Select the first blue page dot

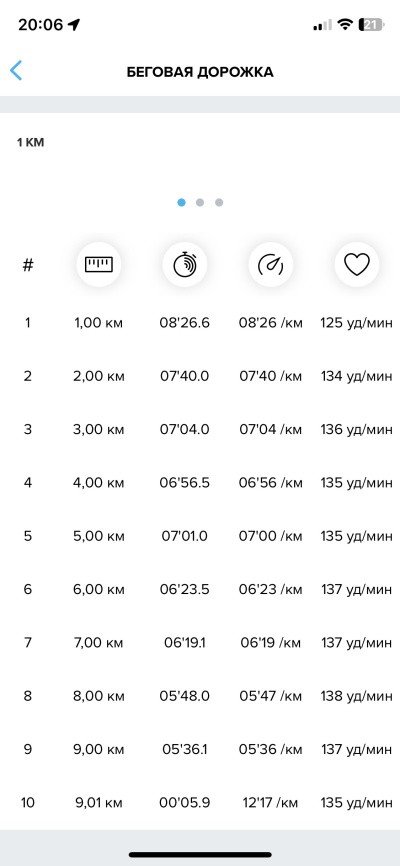coord(181,203)
